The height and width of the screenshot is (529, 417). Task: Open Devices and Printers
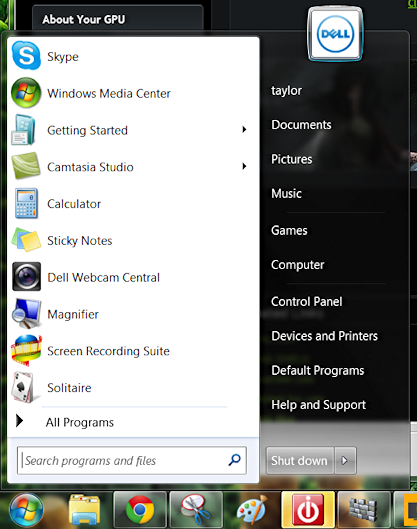click(325, 336)
